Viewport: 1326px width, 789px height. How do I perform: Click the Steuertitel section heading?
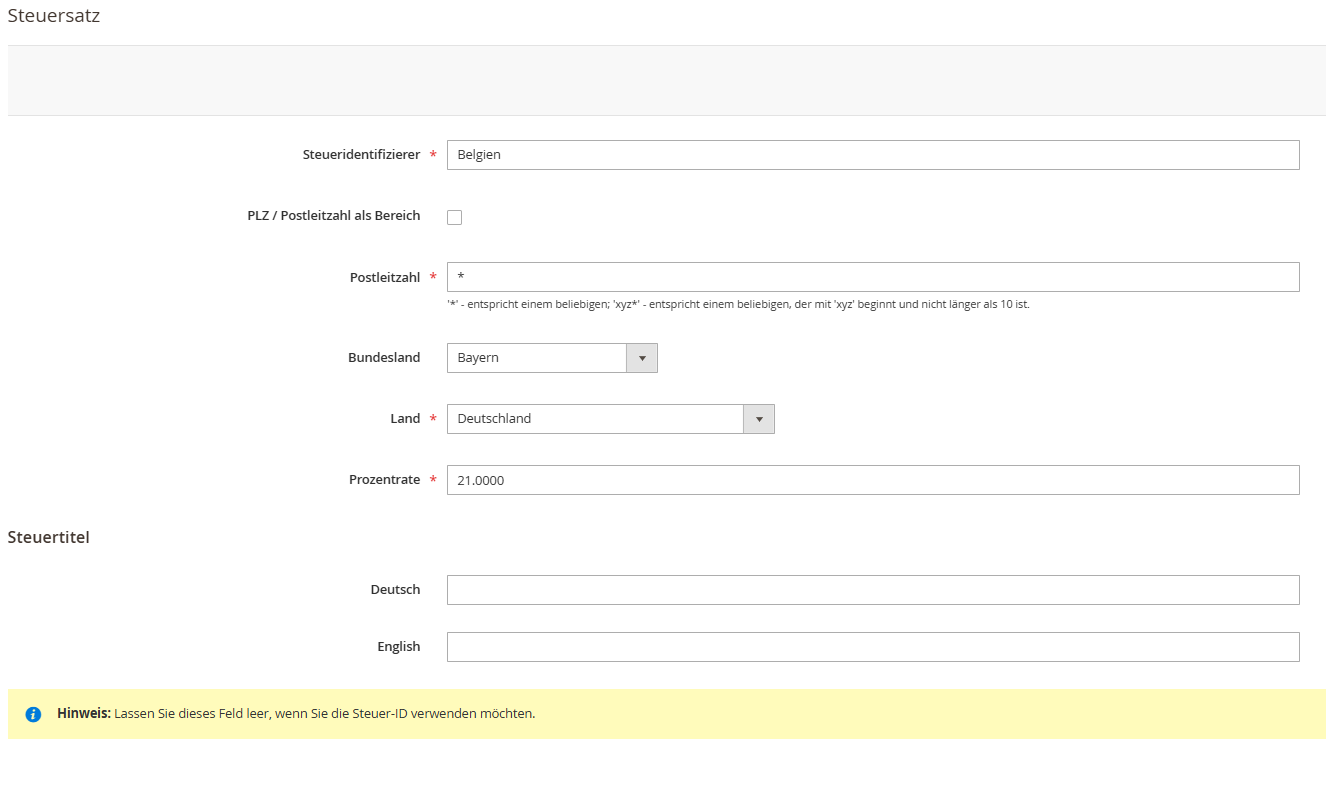pyautogui.click(x=49, y=537)
